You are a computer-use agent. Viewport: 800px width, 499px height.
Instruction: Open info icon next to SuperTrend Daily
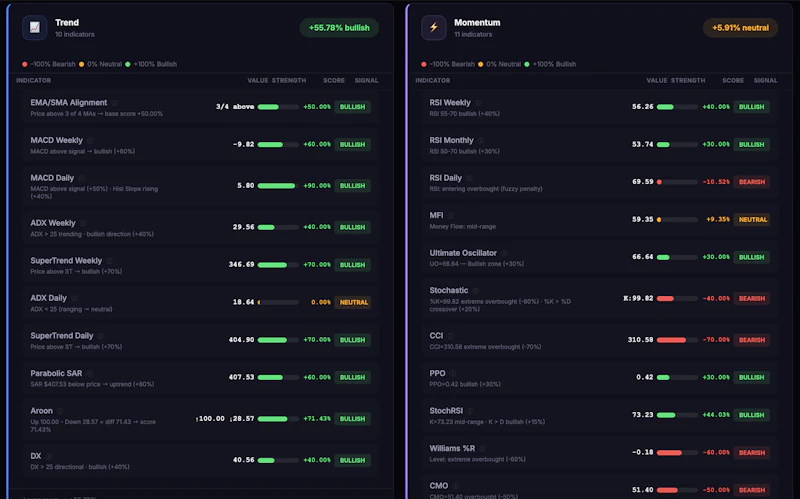pyautogui.click(x=101, y=336)
